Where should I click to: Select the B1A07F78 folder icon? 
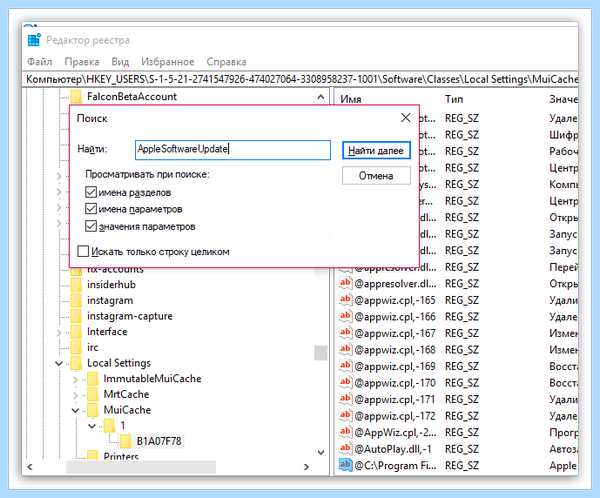point(126,441)
